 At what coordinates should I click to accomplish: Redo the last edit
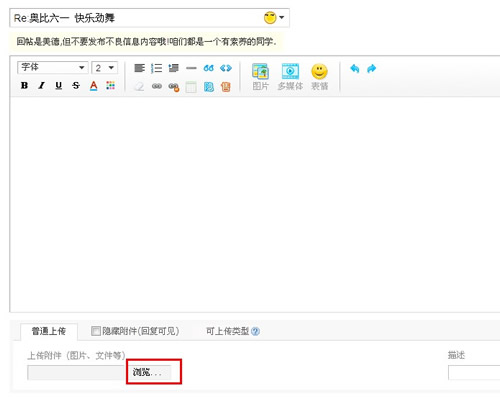click(x=371, y=69)
